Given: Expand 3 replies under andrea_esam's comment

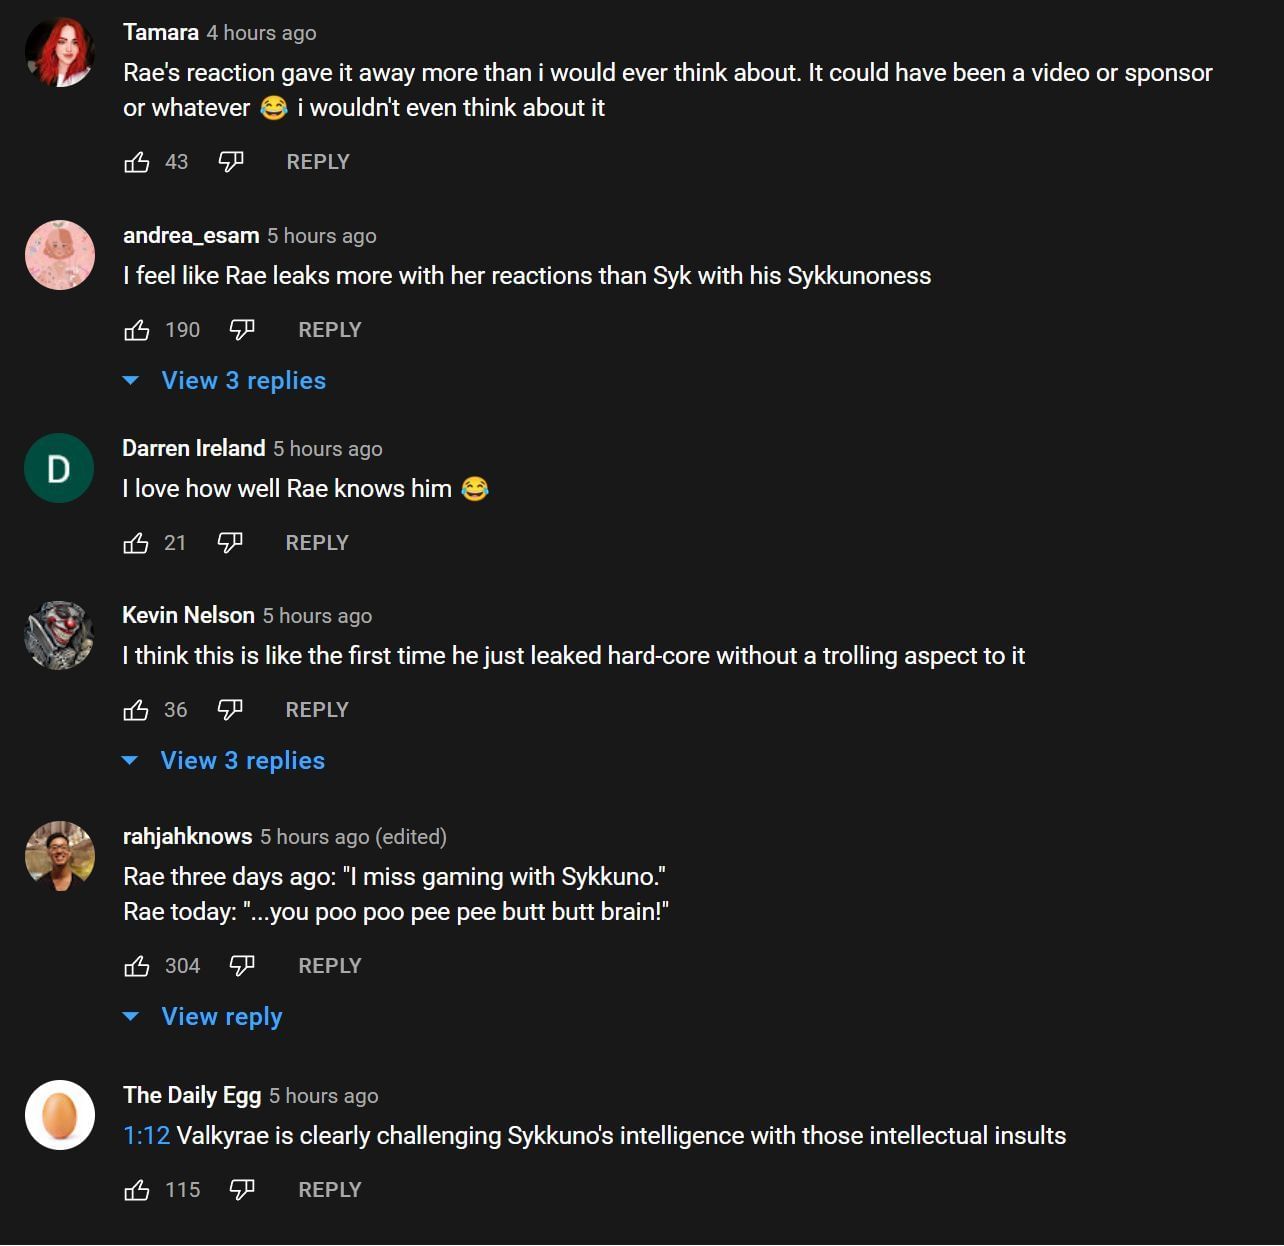Looking at the screenshot, I should tap(243, 381).
